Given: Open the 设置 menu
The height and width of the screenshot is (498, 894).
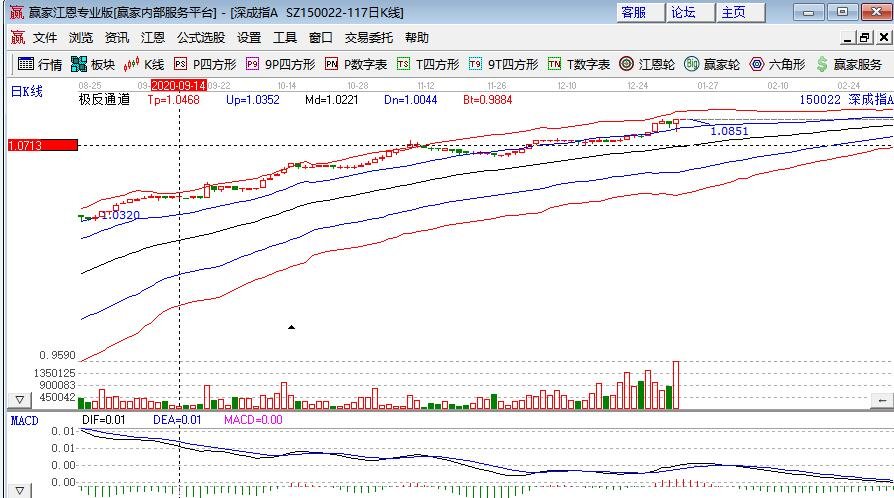Looking at the screenshot, I should coord(249,38).
